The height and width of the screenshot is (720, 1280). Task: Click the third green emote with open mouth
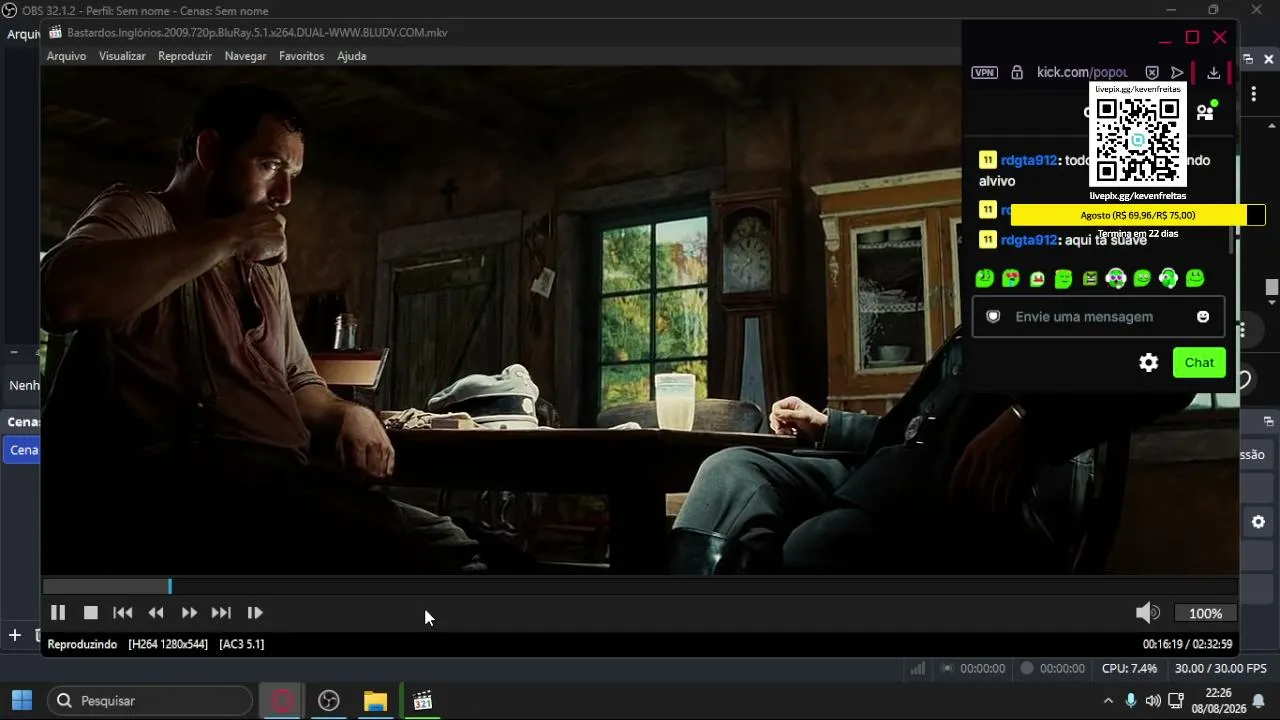pyautogui.click(x=1037, y=278)
